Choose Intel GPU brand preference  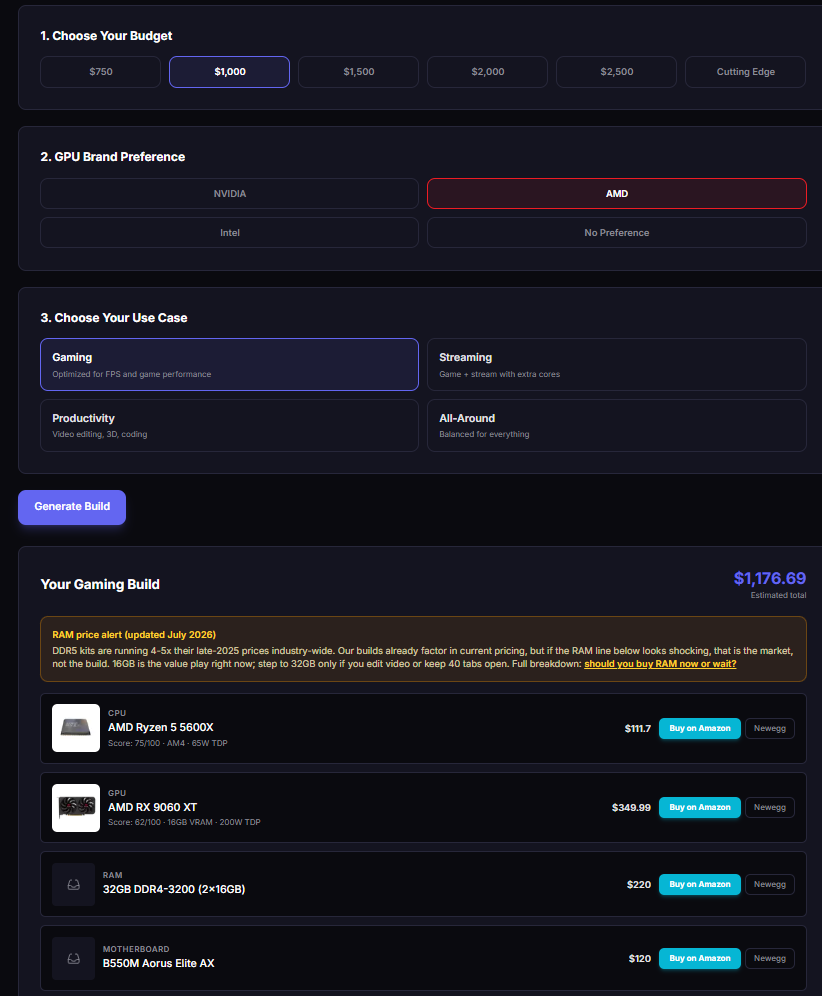point(229,232)
